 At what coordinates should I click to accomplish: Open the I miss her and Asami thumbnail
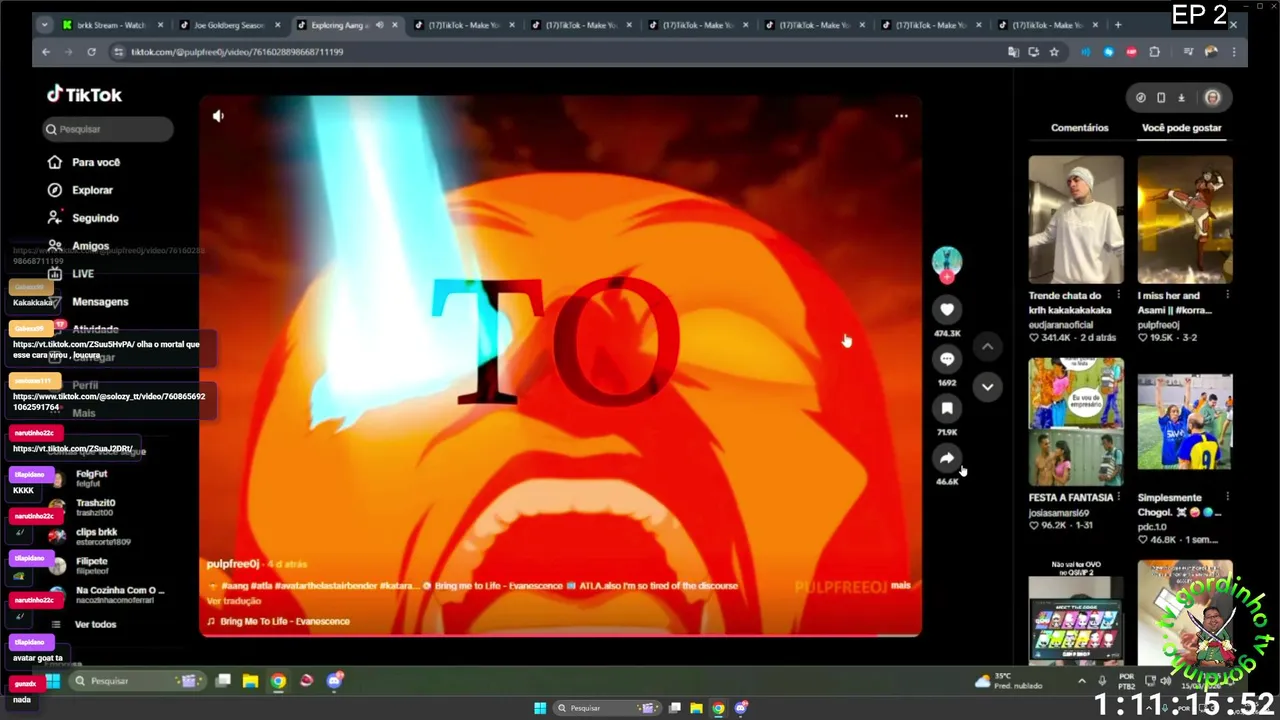click(1185, 220)
